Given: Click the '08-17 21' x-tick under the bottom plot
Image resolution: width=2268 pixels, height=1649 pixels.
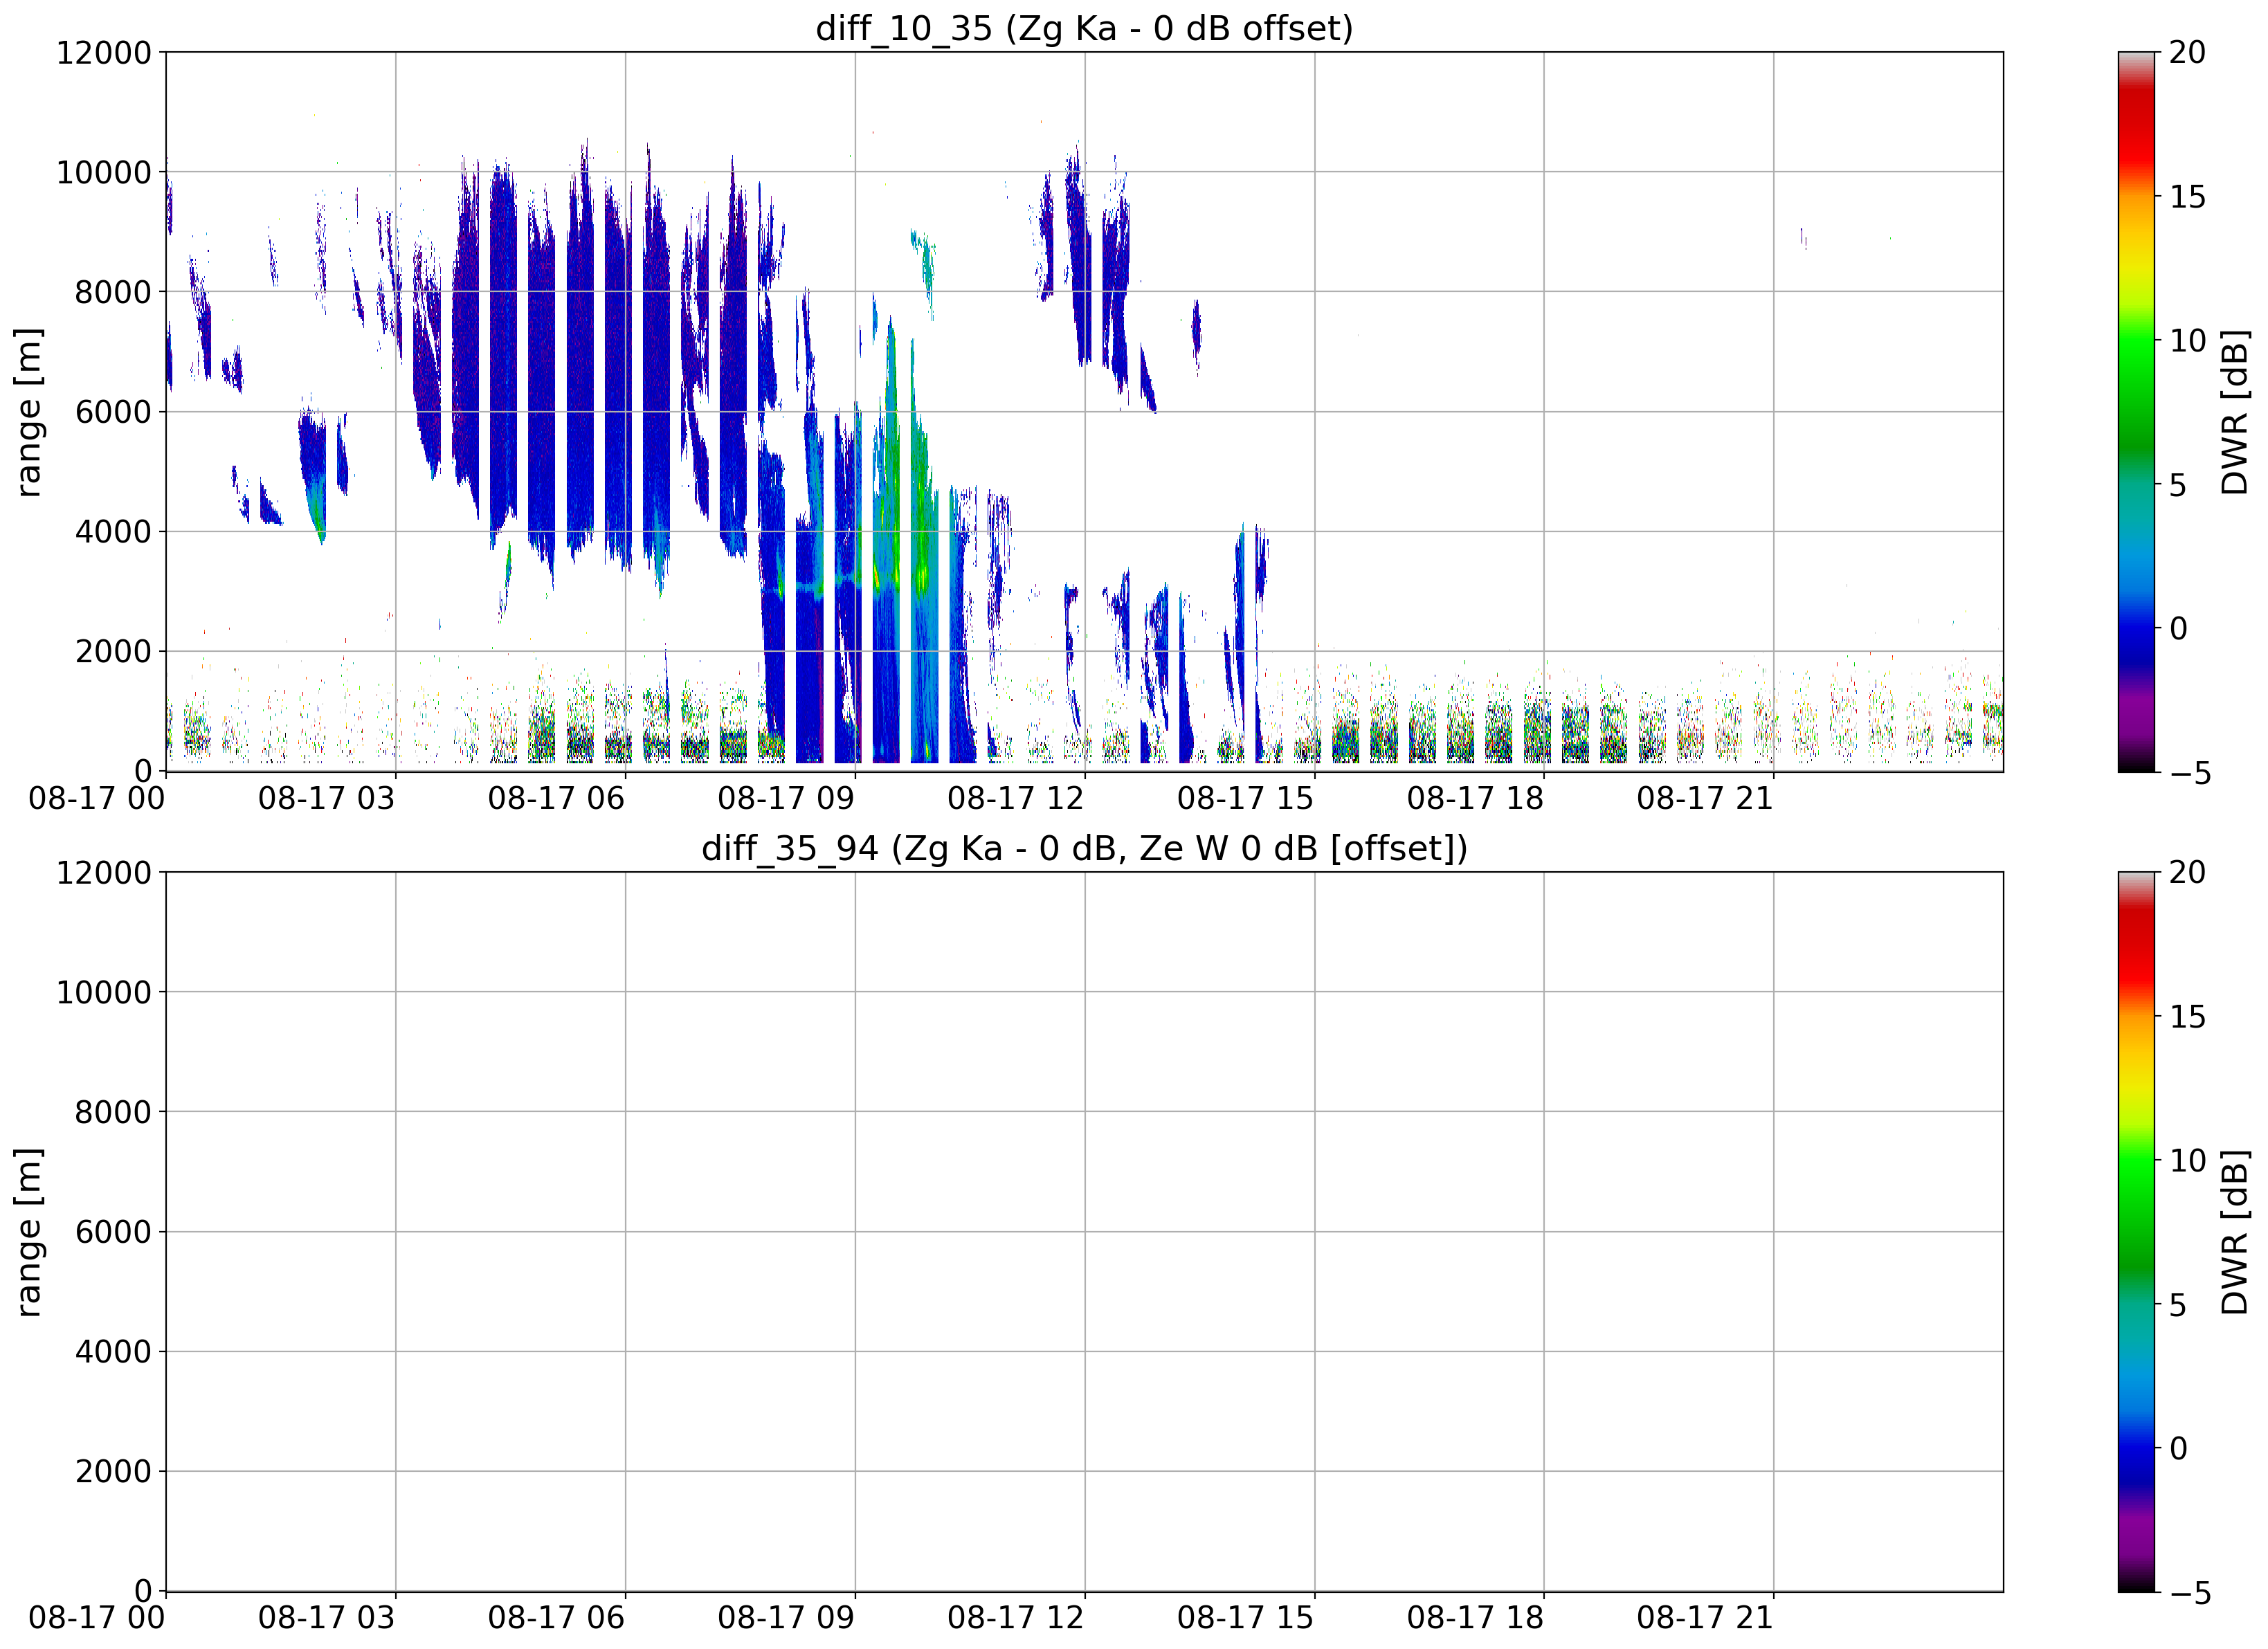Looking at the screenshot, I should click(1705, 1618).
